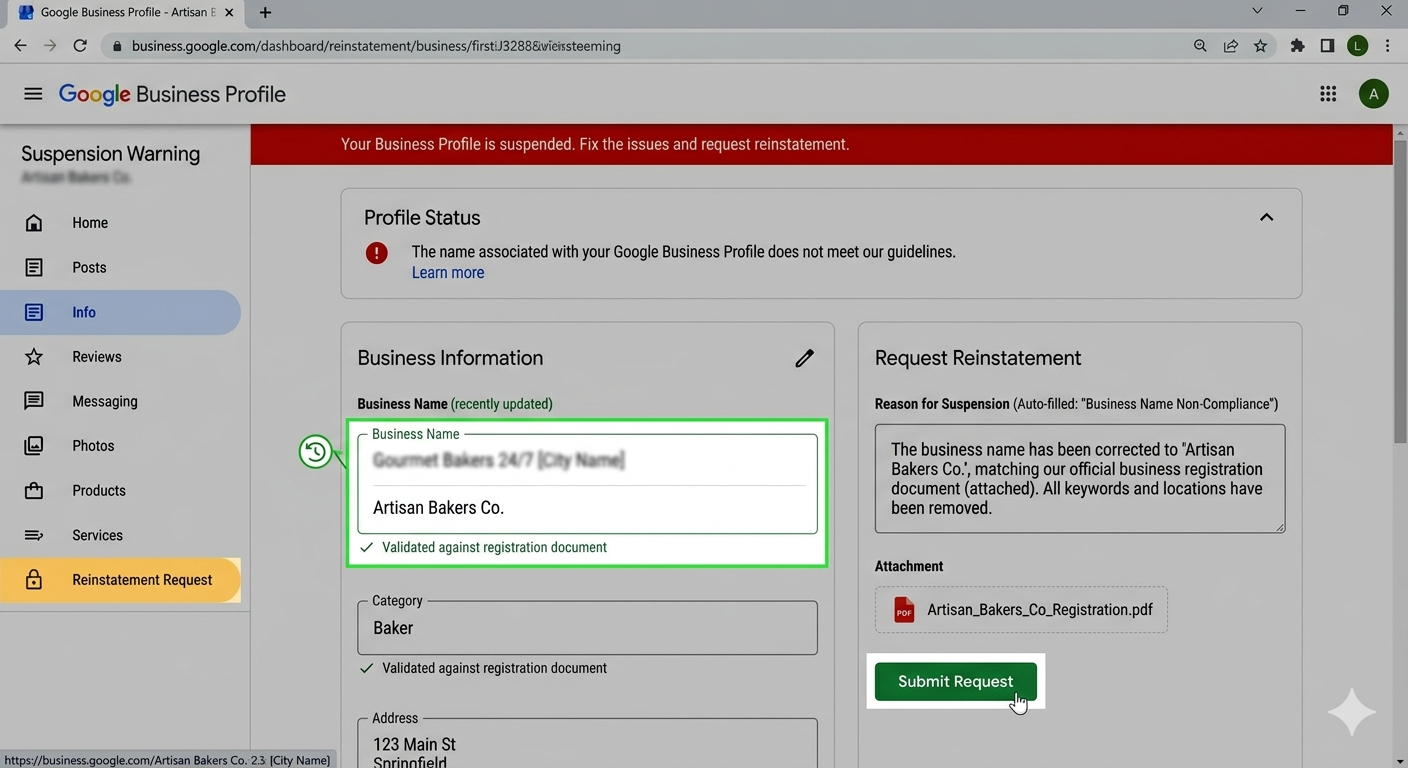Screen dimensions: 1408x768
Task: Click the browser address bar URL
Action: (376, 46)
